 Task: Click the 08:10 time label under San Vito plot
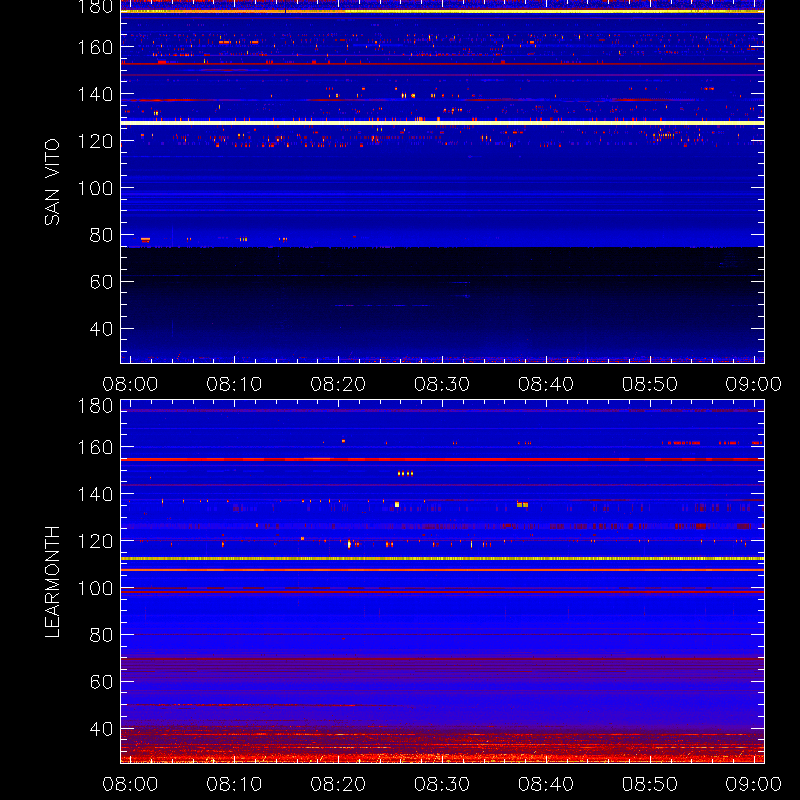click(234, 384)
